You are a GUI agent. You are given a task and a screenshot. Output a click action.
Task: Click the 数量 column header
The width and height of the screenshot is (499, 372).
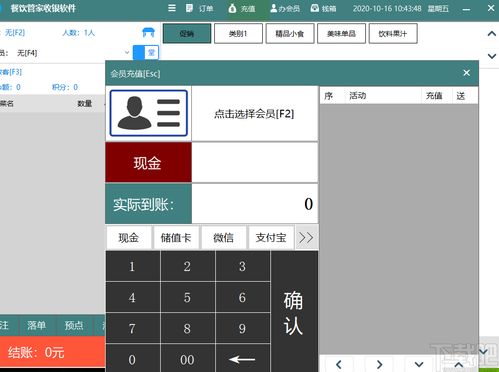(85, 104)
